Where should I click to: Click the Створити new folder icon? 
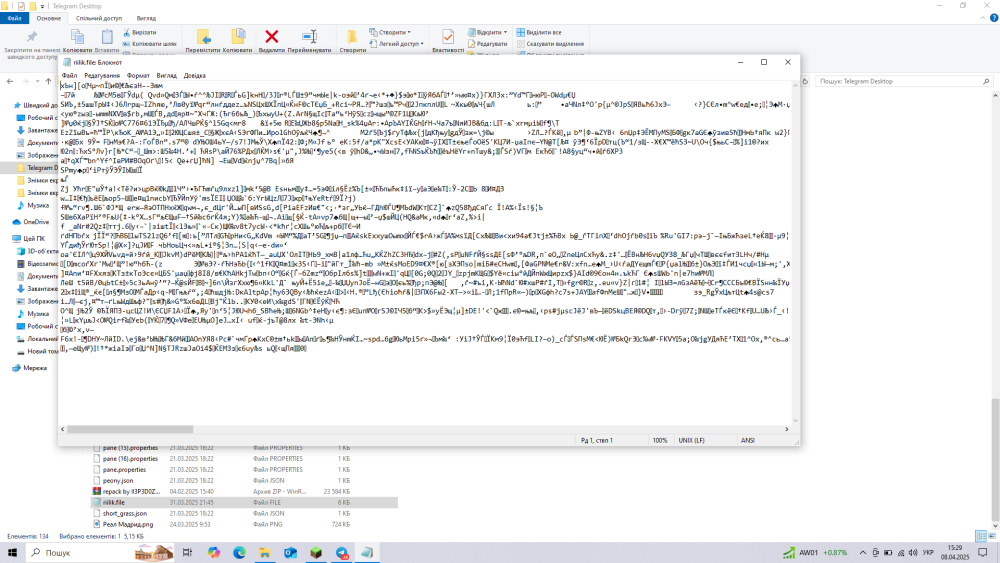(x=352, y=37)
